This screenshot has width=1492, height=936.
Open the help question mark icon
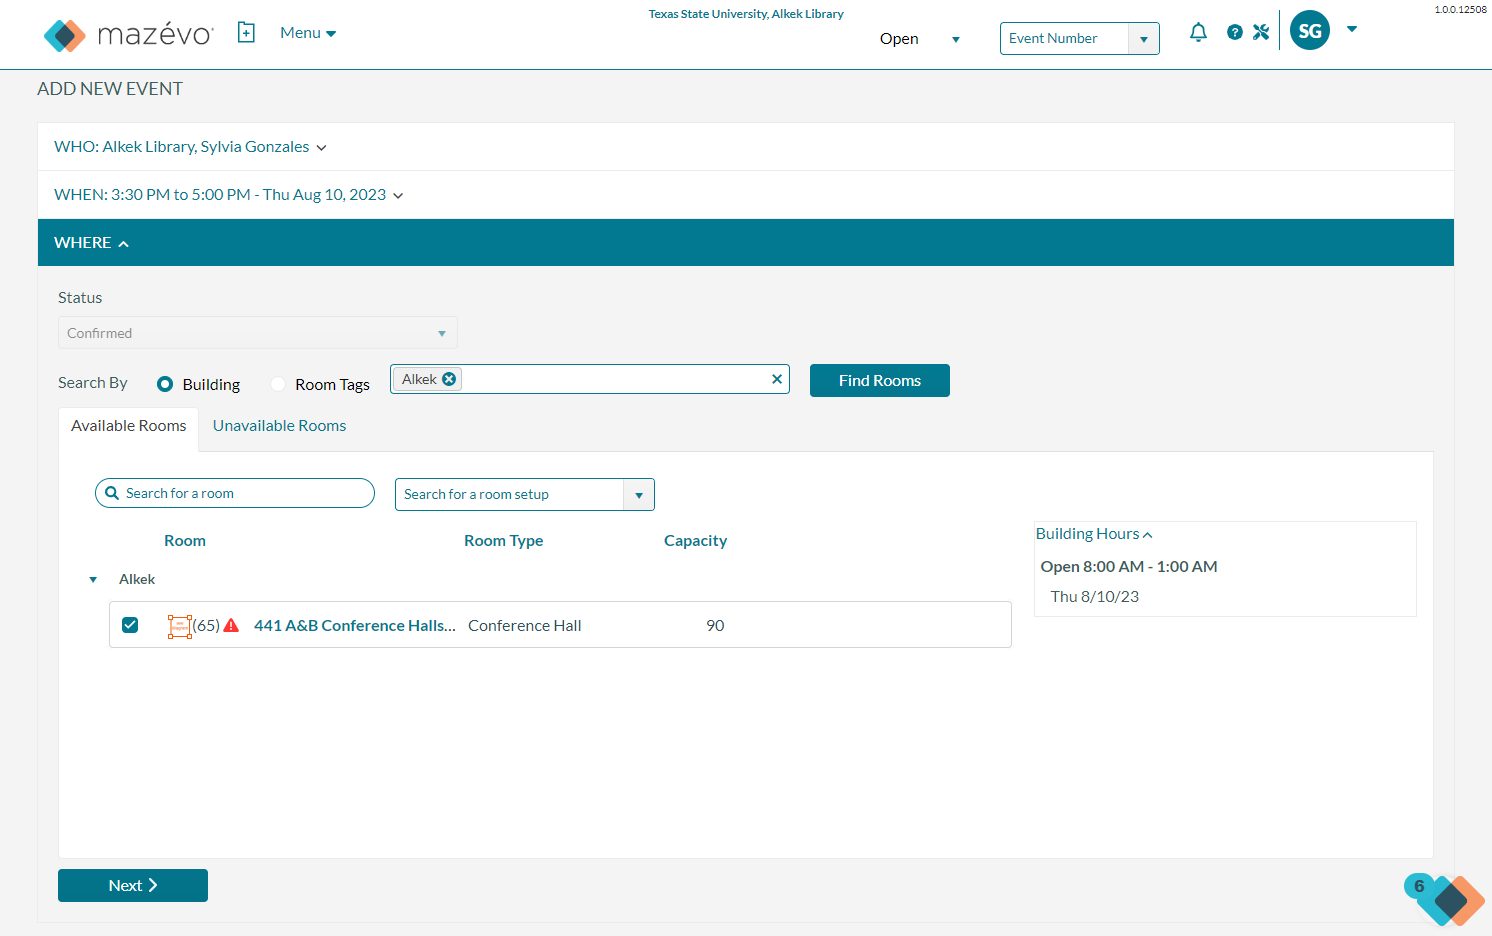(x=1235, y=32)
